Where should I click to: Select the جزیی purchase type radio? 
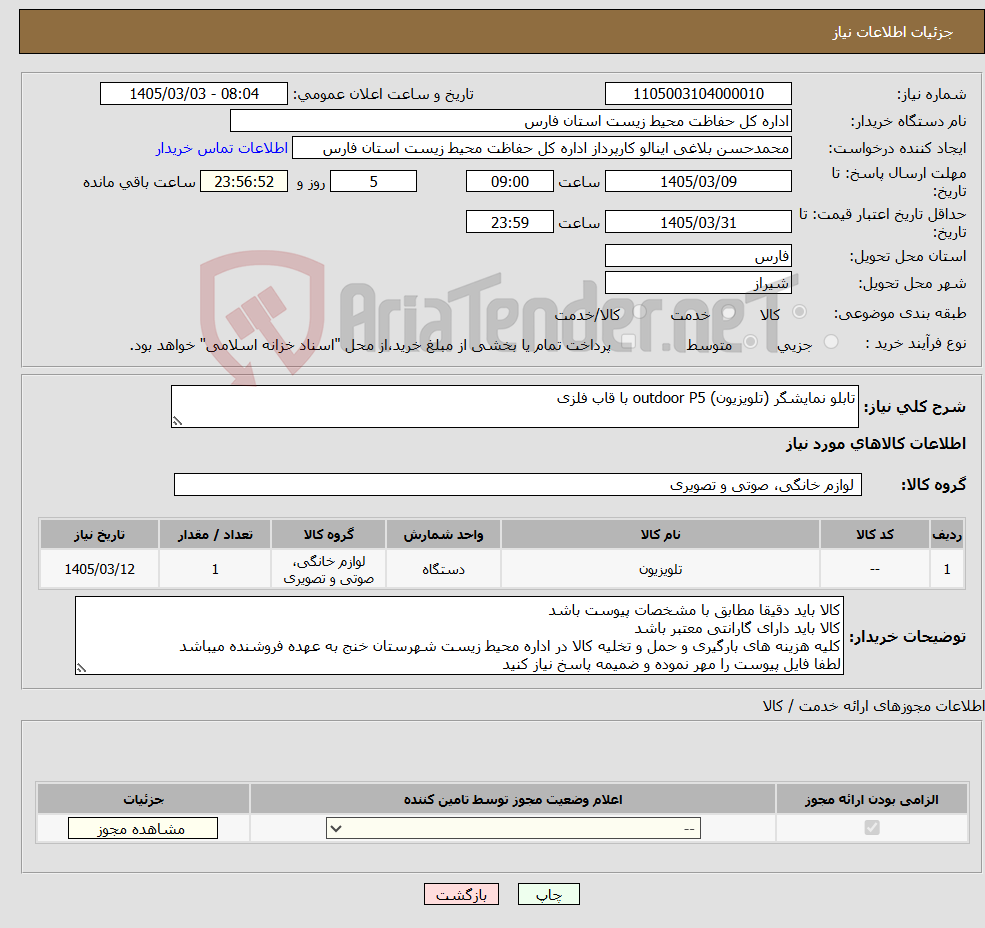pos(831,342)
